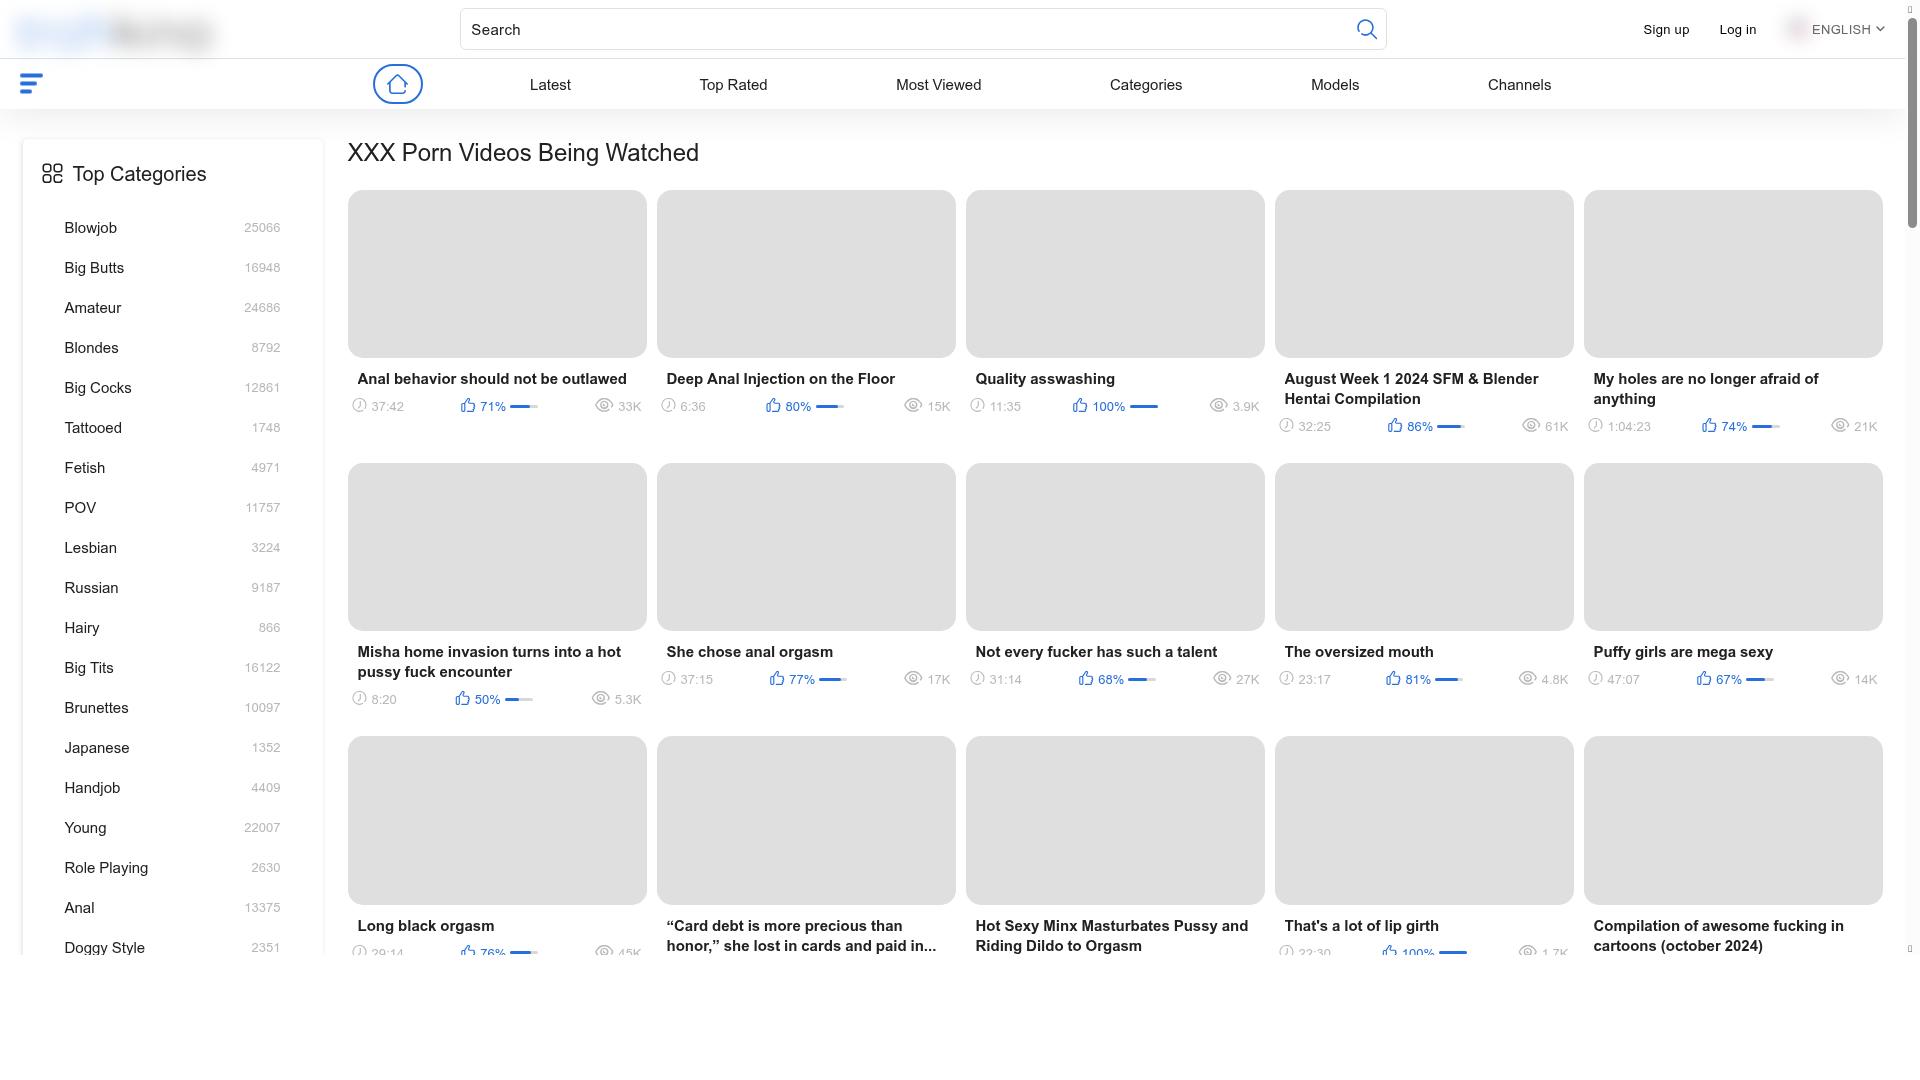Click the 100% rating bar on 11:35 video
The width and height of the screenshot is (1920, 1080).
(1143, 407)
